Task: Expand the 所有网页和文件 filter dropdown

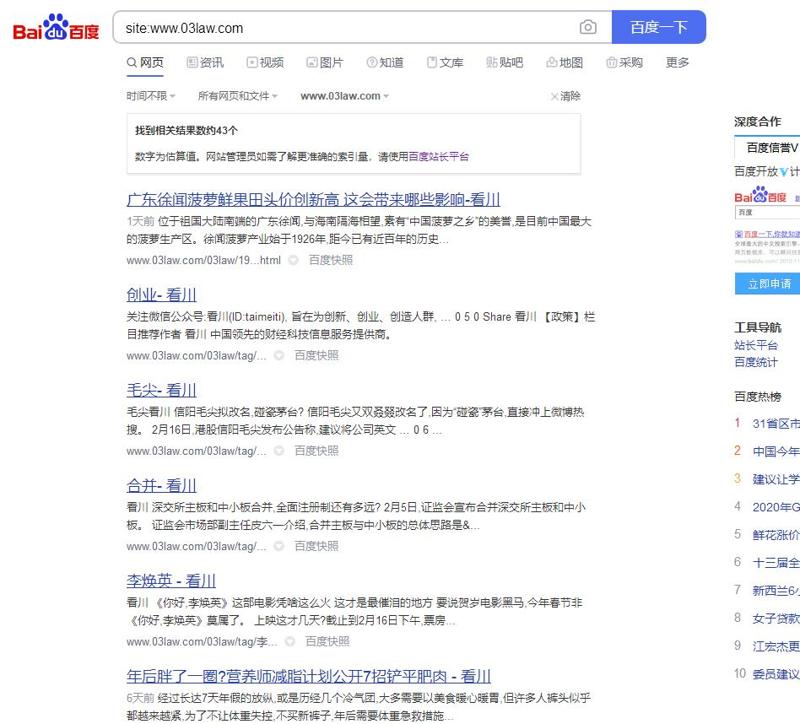Action: [238, 96]
